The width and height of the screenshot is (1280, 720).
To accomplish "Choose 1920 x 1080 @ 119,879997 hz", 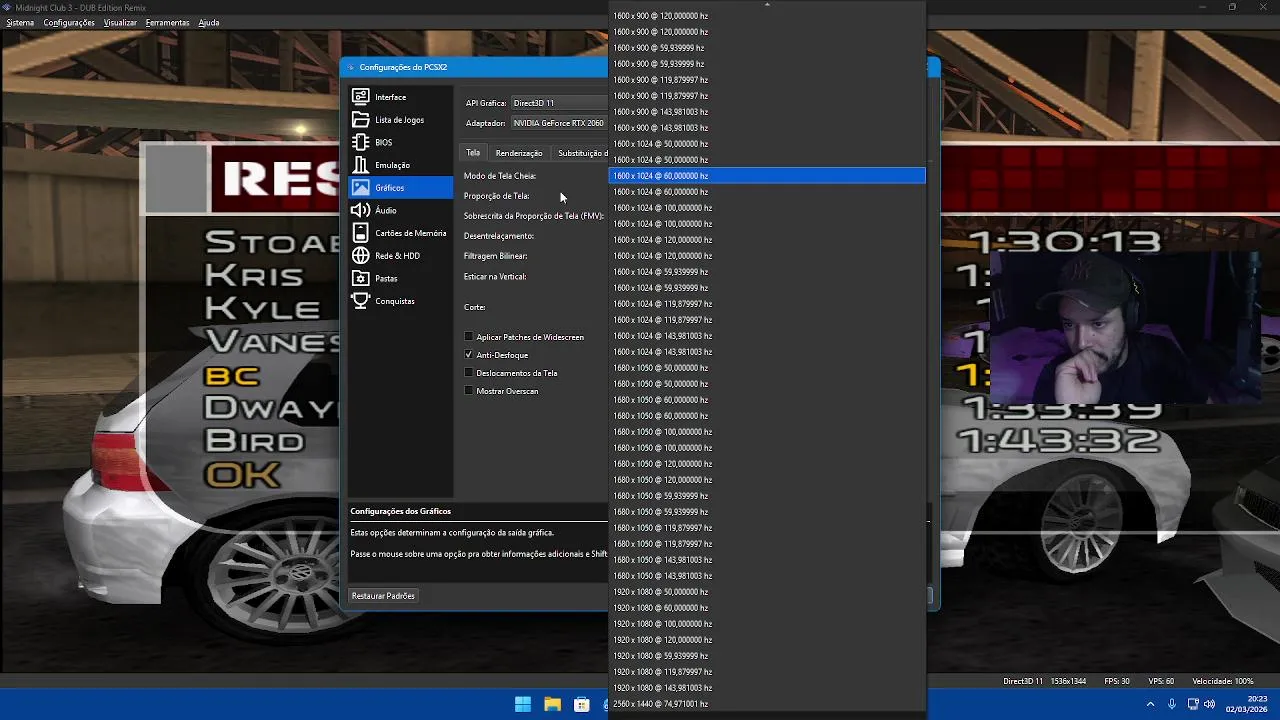I will point(767,672).
